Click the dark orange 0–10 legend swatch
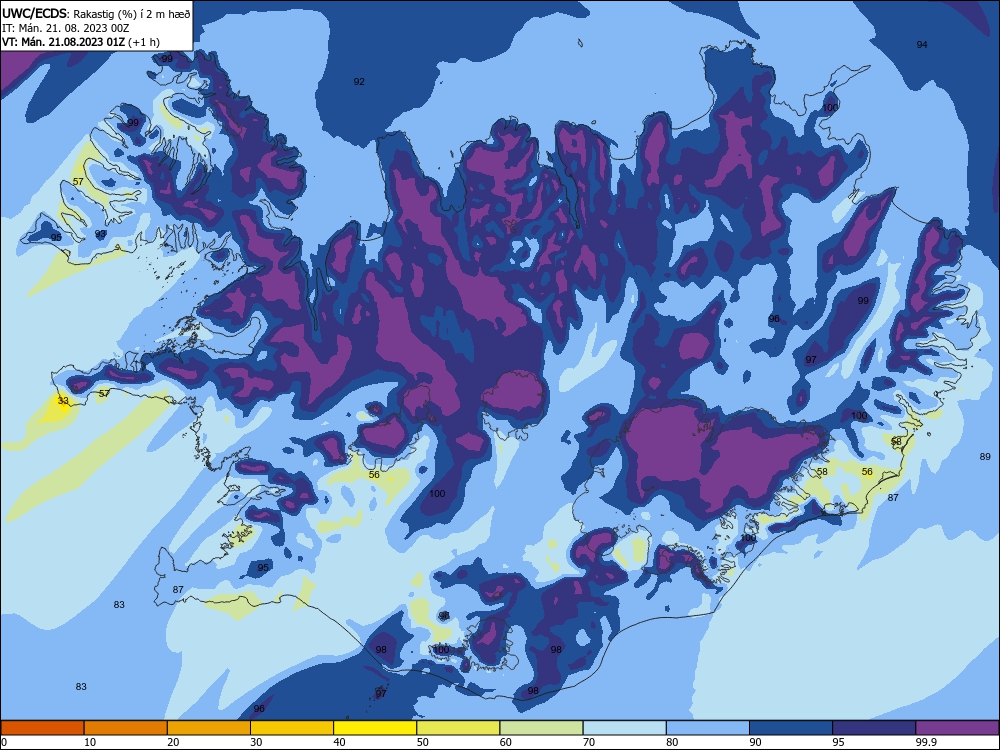 tap(42, 728)
